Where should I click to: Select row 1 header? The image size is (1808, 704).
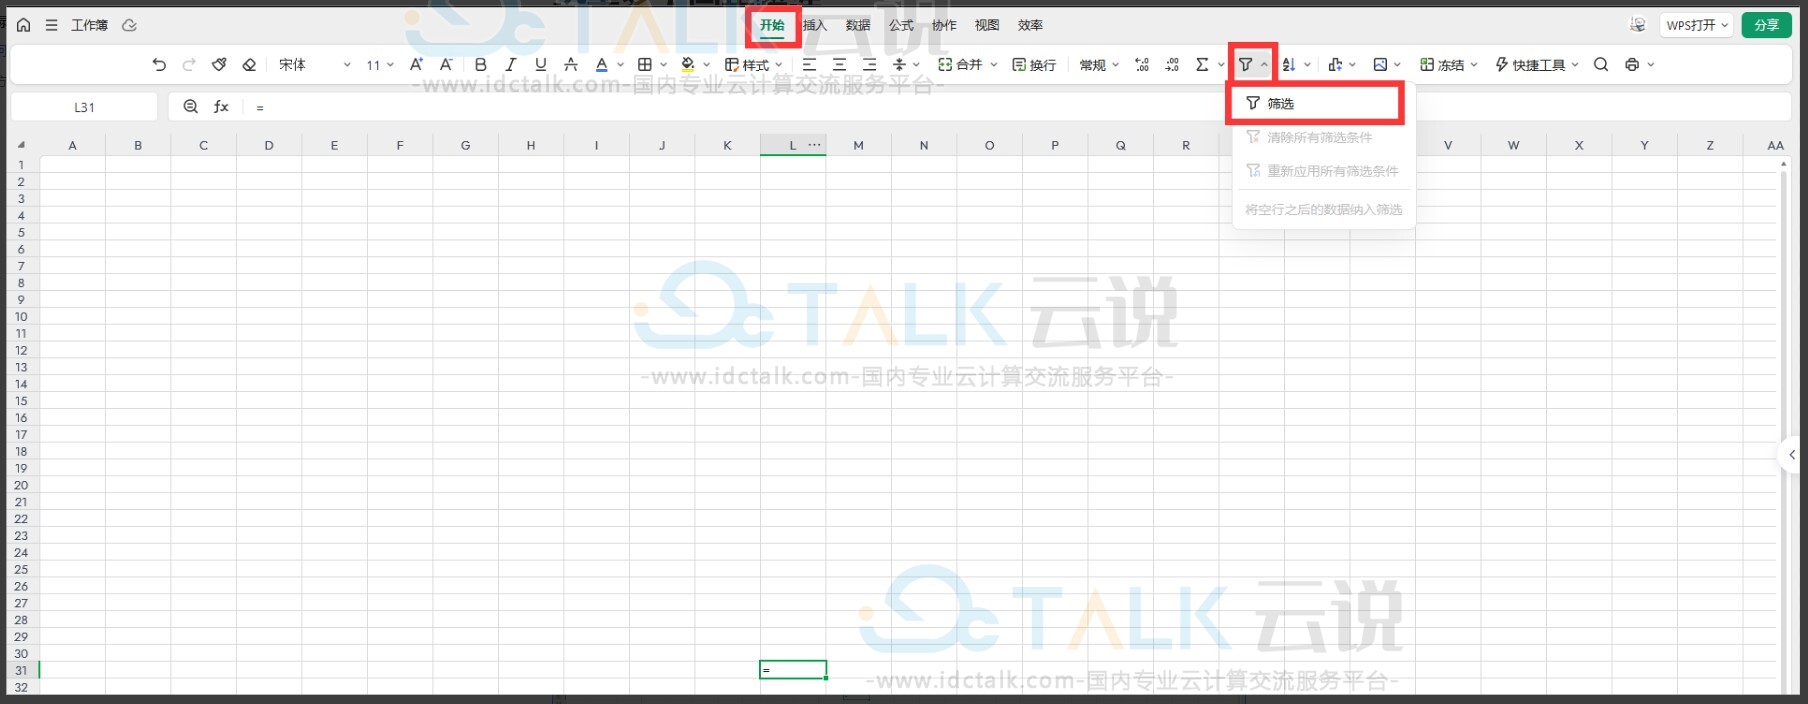(x=21, y=164)
